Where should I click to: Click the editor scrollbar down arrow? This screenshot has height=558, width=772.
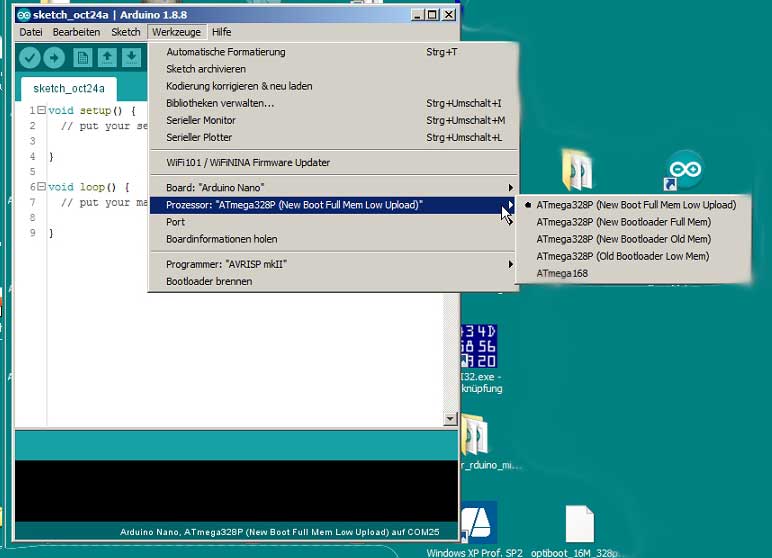point(450,419)
